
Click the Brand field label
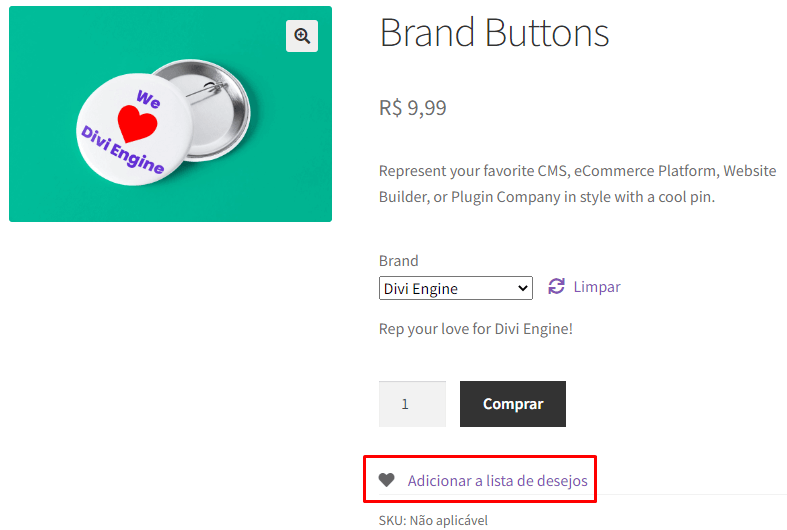pos(398,261)
